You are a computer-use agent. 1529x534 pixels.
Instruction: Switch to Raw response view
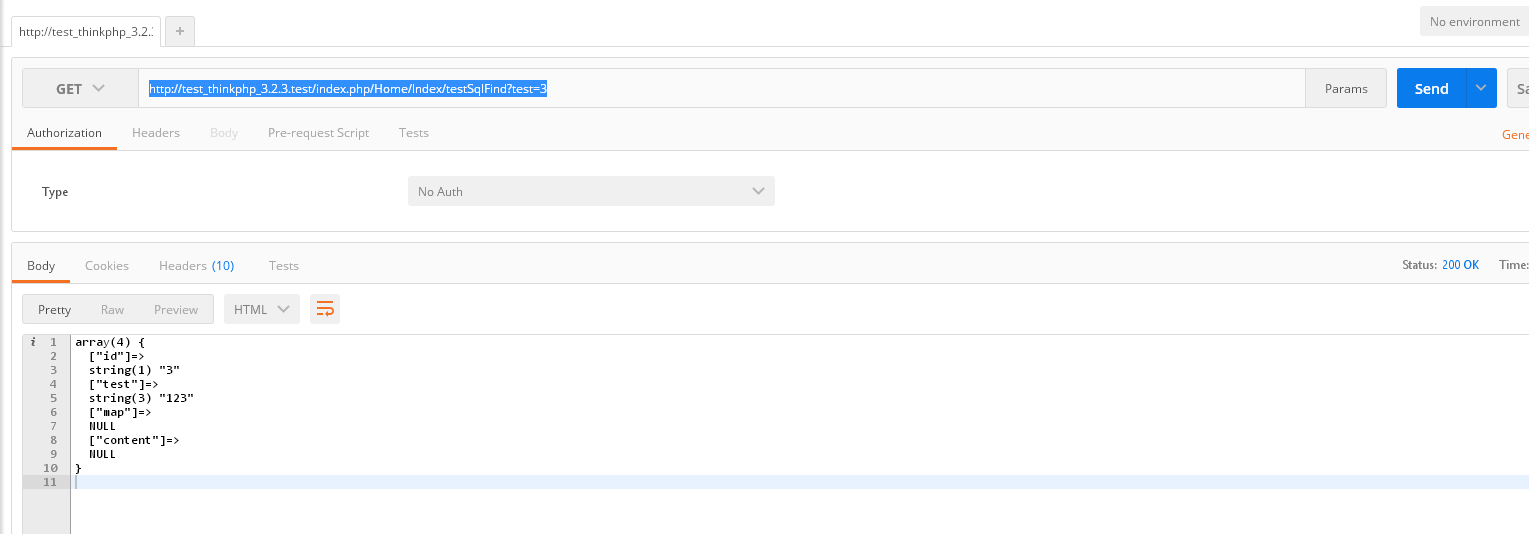coord(112,309)
